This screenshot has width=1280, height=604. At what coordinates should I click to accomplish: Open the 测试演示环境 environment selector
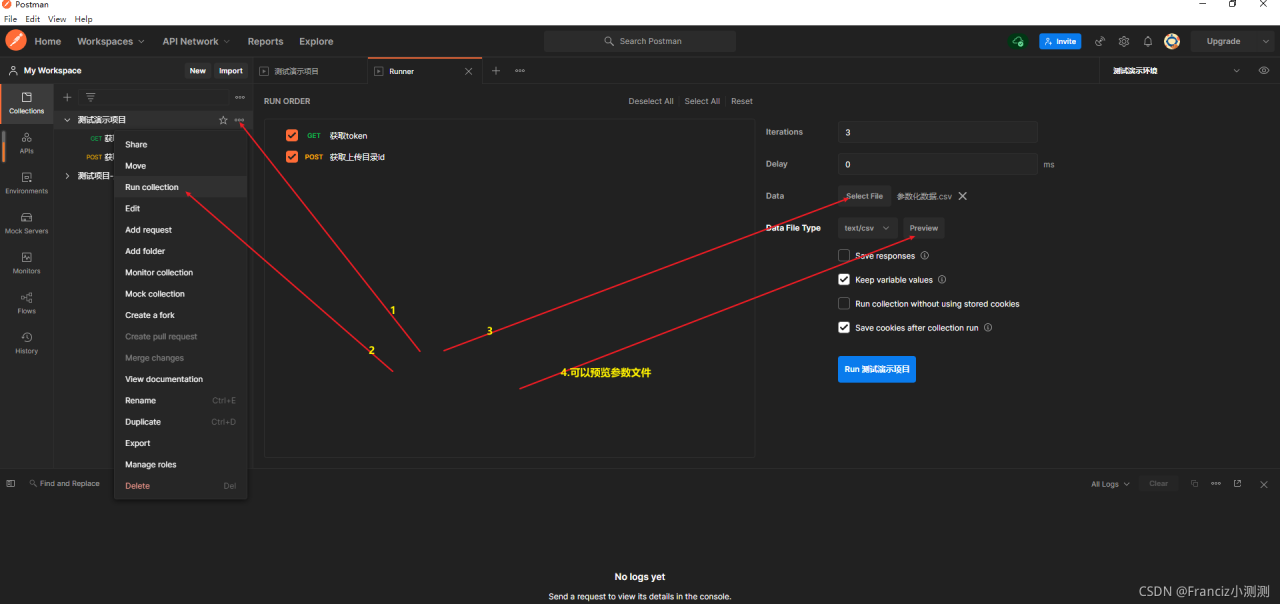click(1177, 71)
